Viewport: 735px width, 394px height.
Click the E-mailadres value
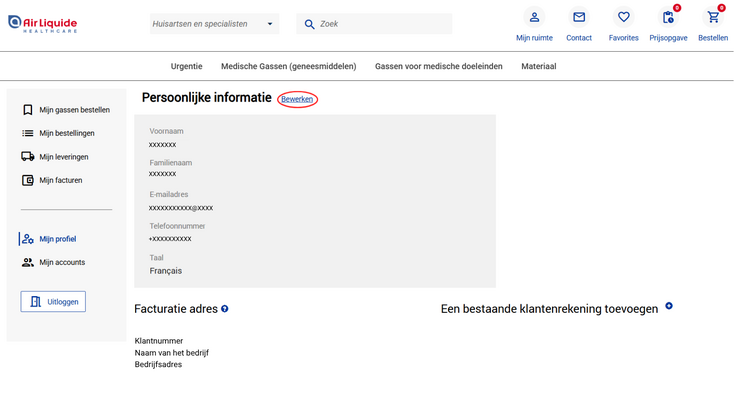(181, 208)
